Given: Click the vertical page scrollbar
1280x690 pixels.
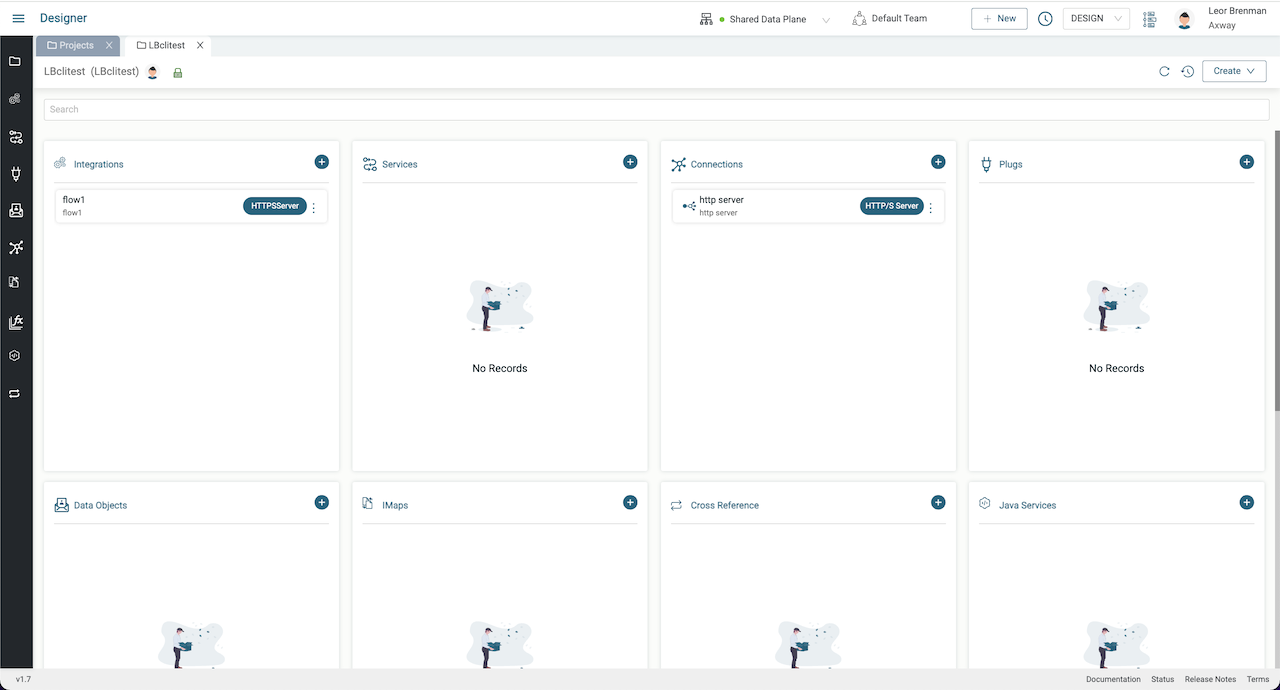Looking at the screenshot, I should 1276,270.
